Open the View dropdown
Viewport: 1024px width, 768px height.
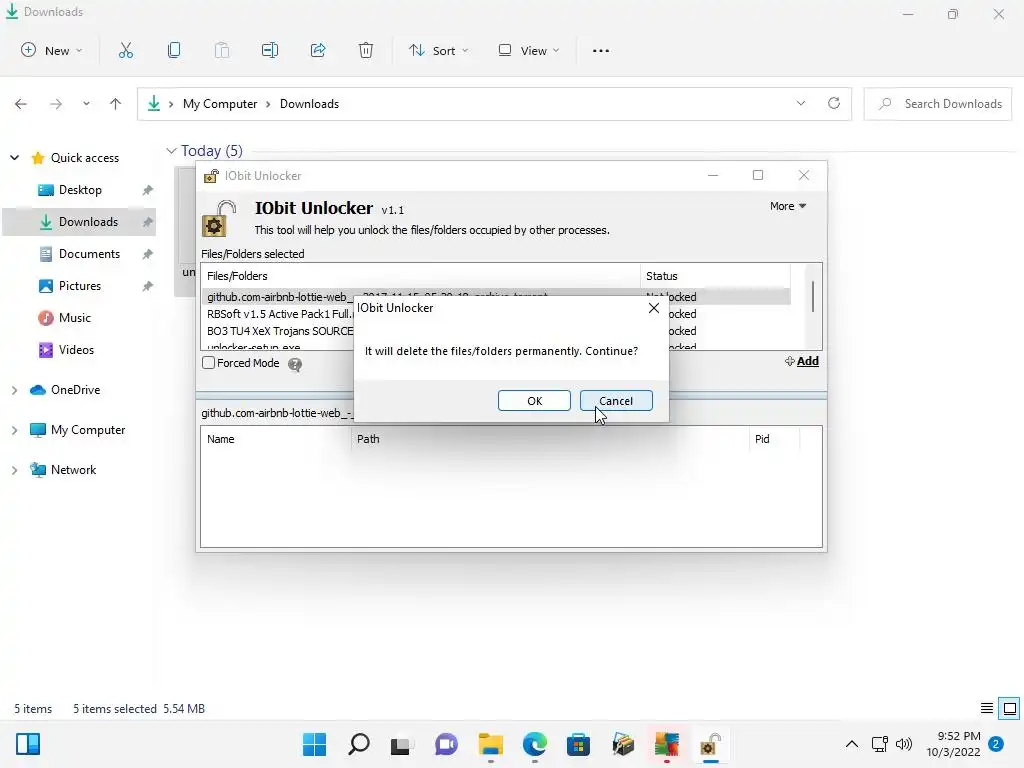[529, 50]
